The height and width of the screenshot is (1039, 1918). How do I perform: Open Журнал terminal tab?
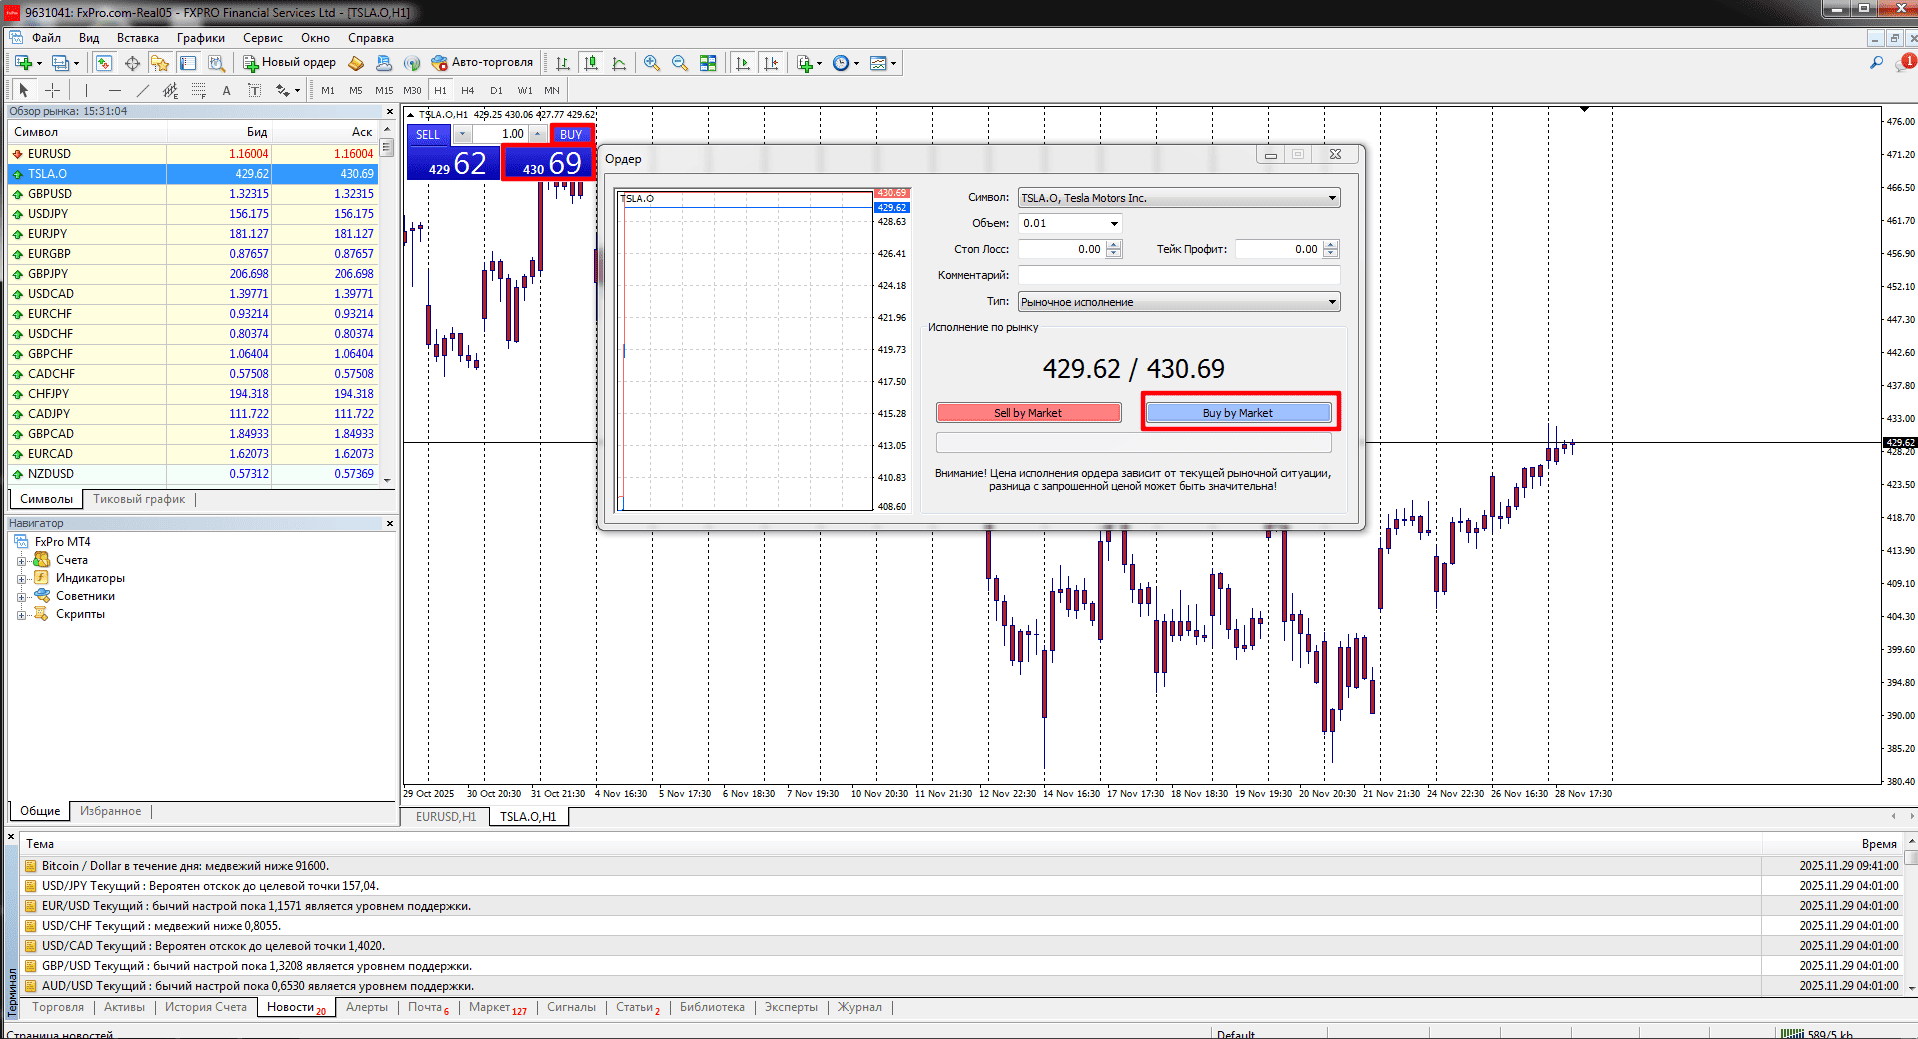pos(860,1007)
